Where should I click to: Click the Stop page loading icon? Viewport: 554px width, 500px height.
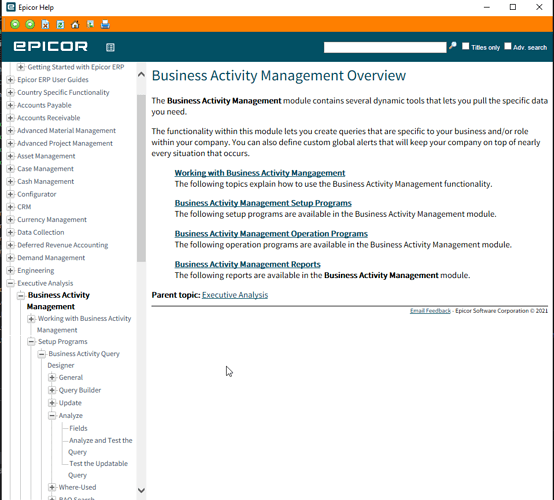coord(45,24)
